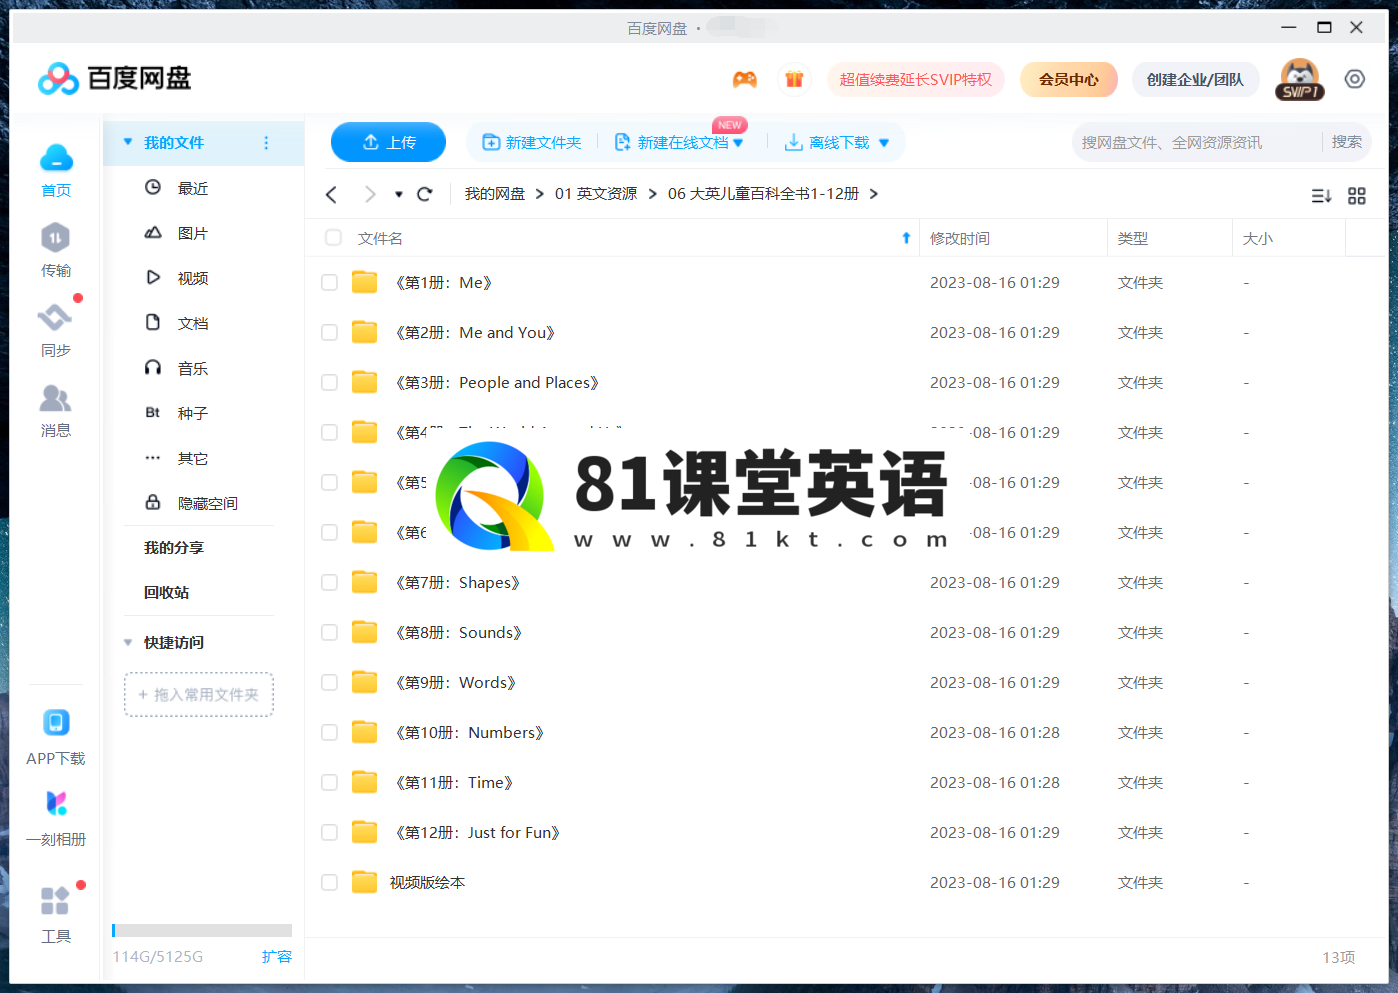Click the storage usage progress bar
Viewport: 1398px width, 993px height.
pos(202,930)
